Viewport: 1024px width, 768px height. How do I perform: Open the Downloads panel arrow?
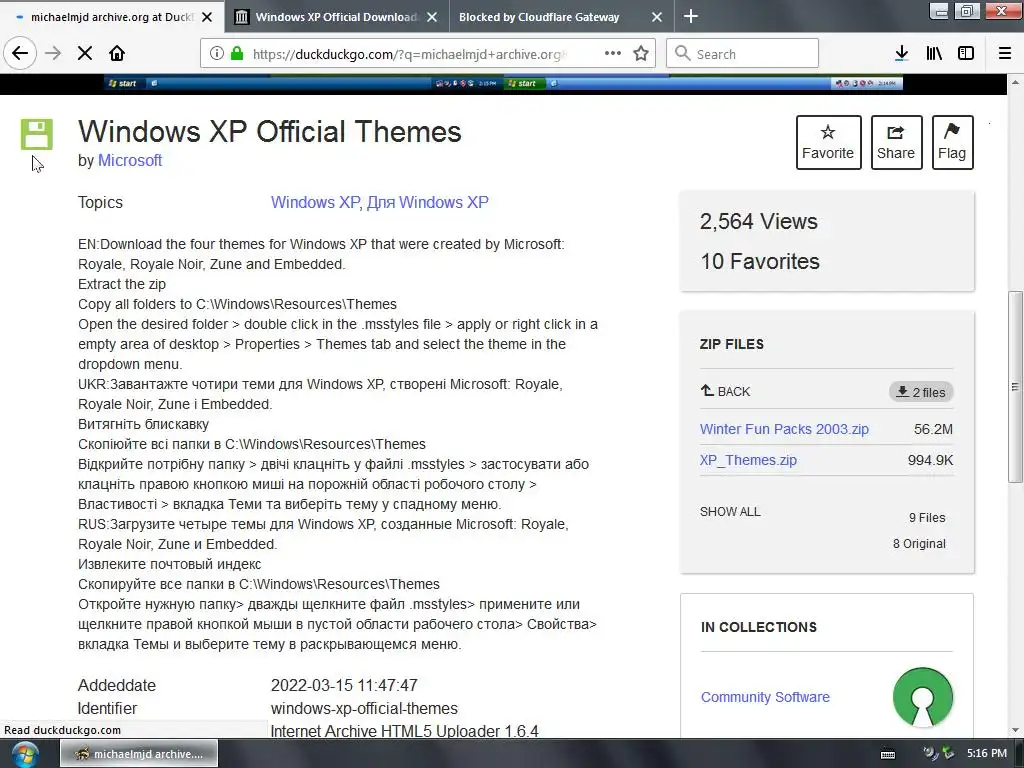pos(901,54)
